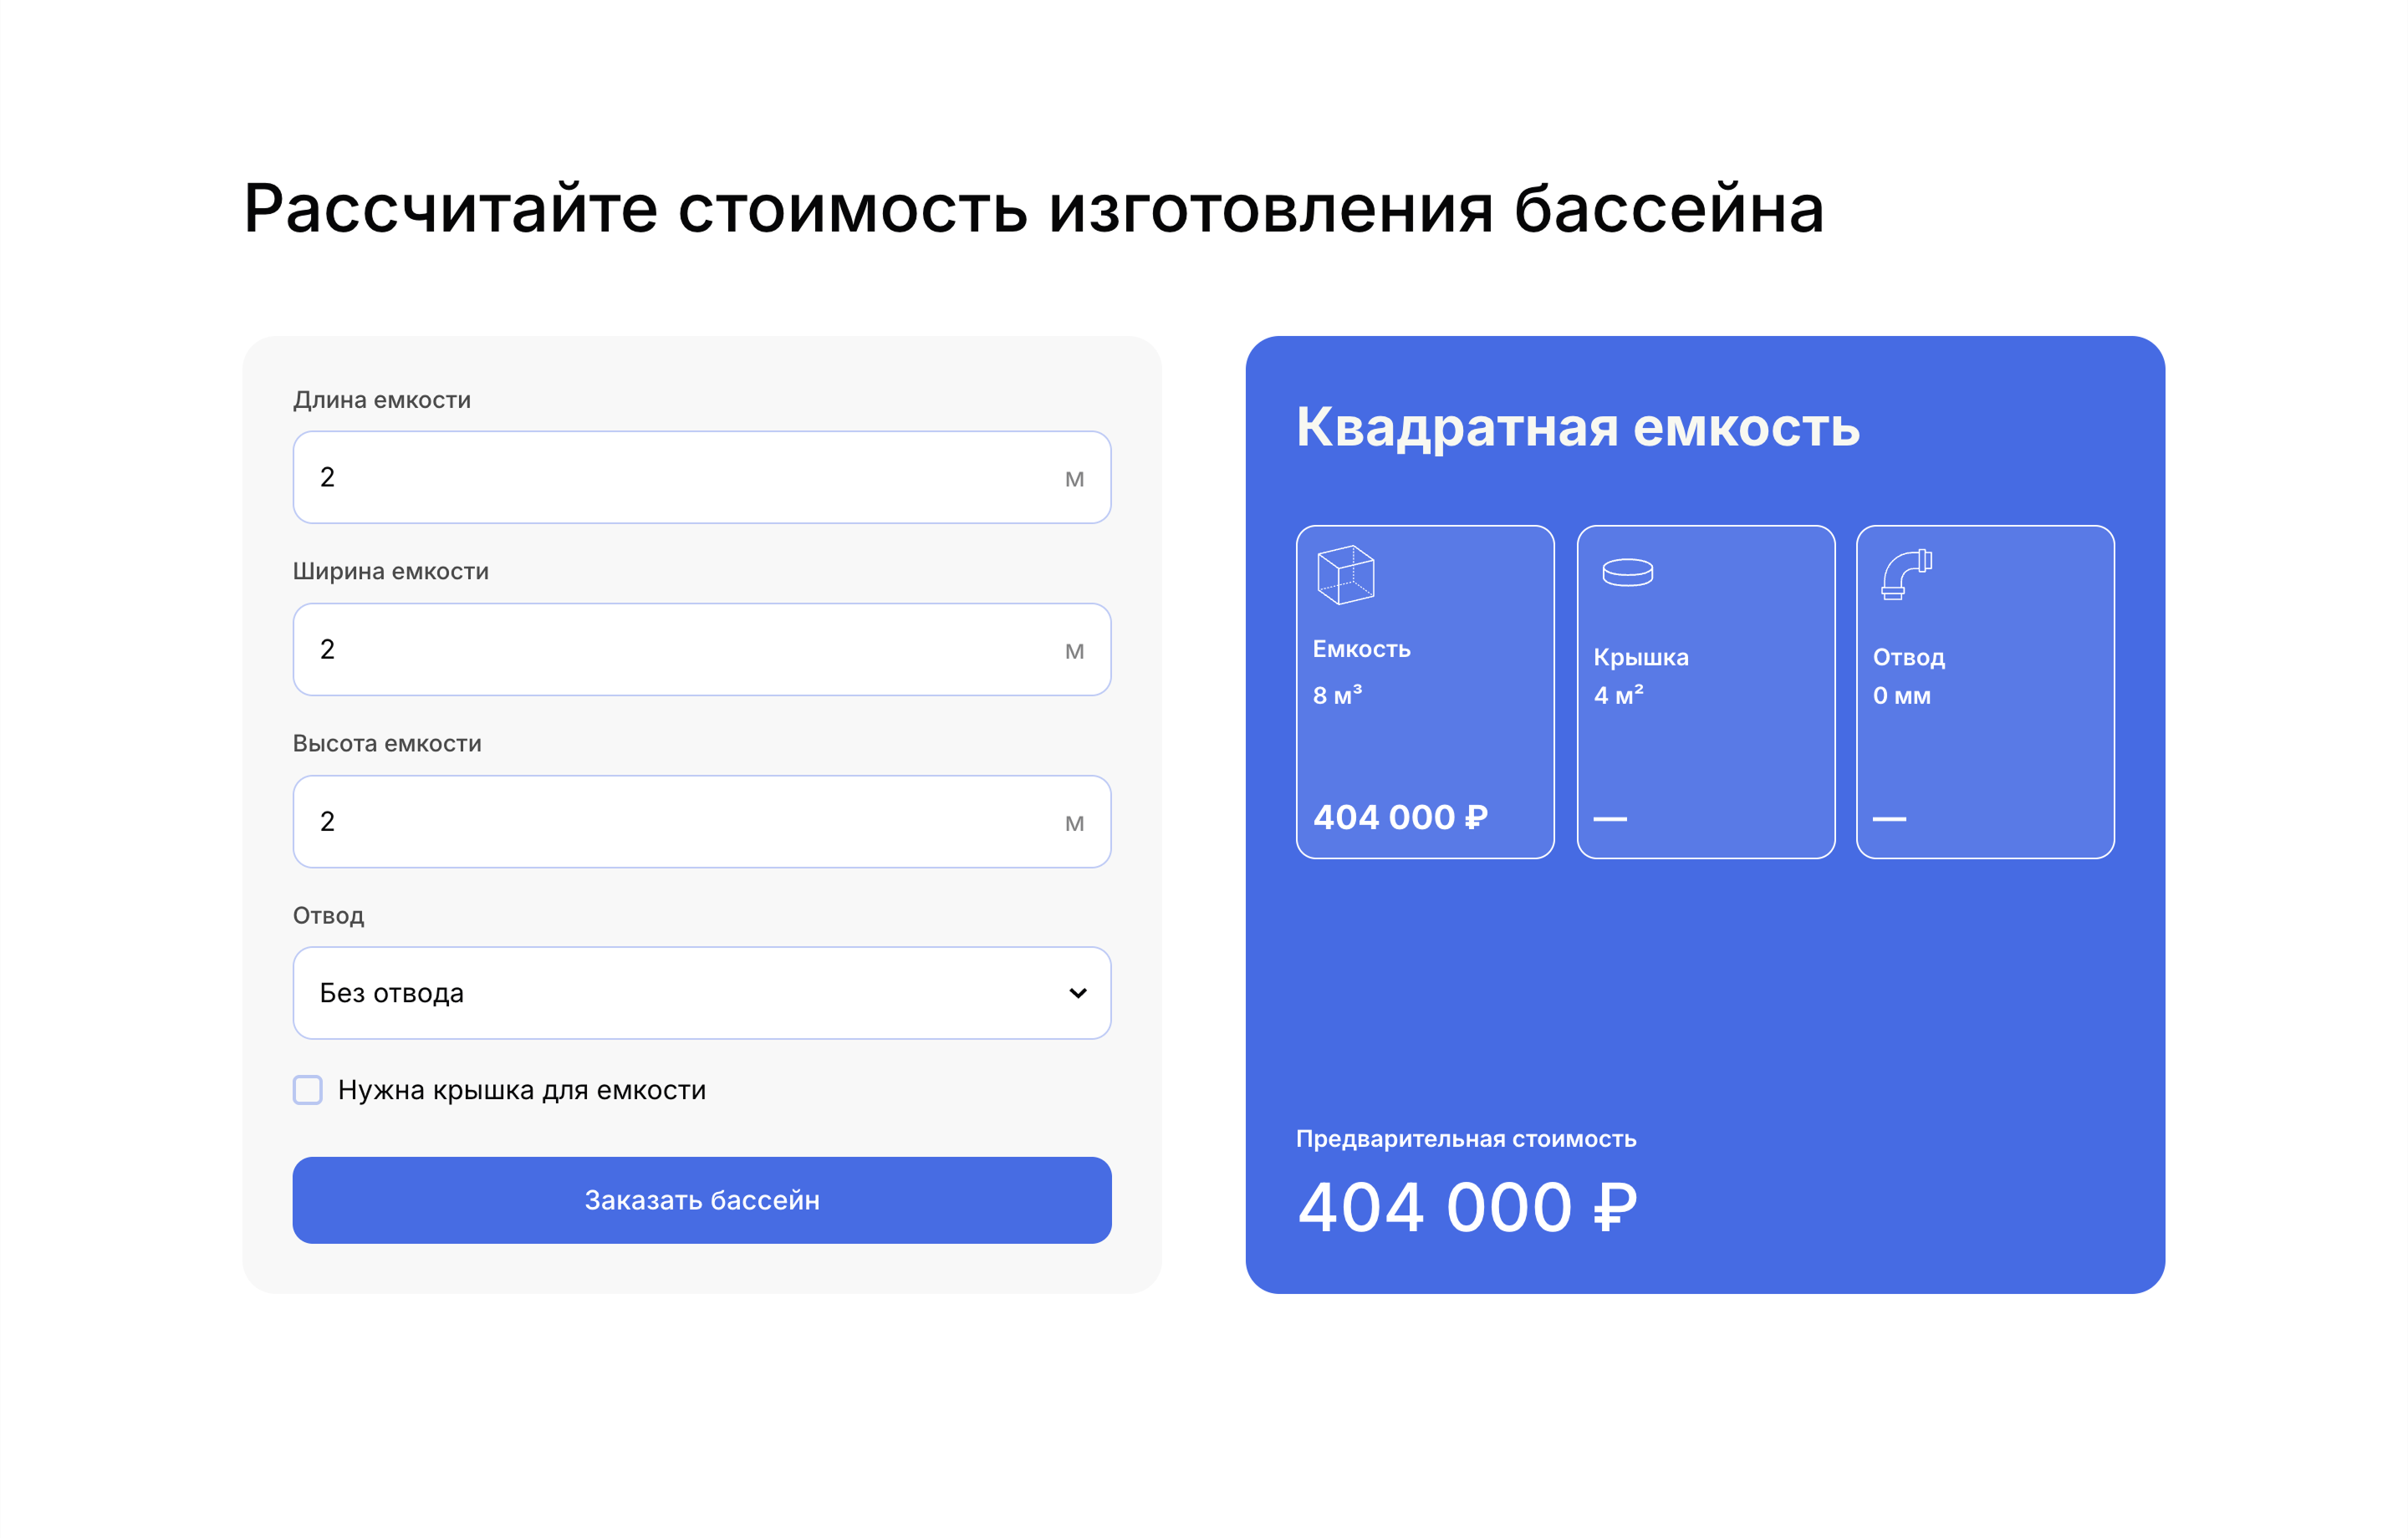Viewport: 2408px width, 1538px height.
Task: Click the 'м' unit in the height field
Action: 1074,824
